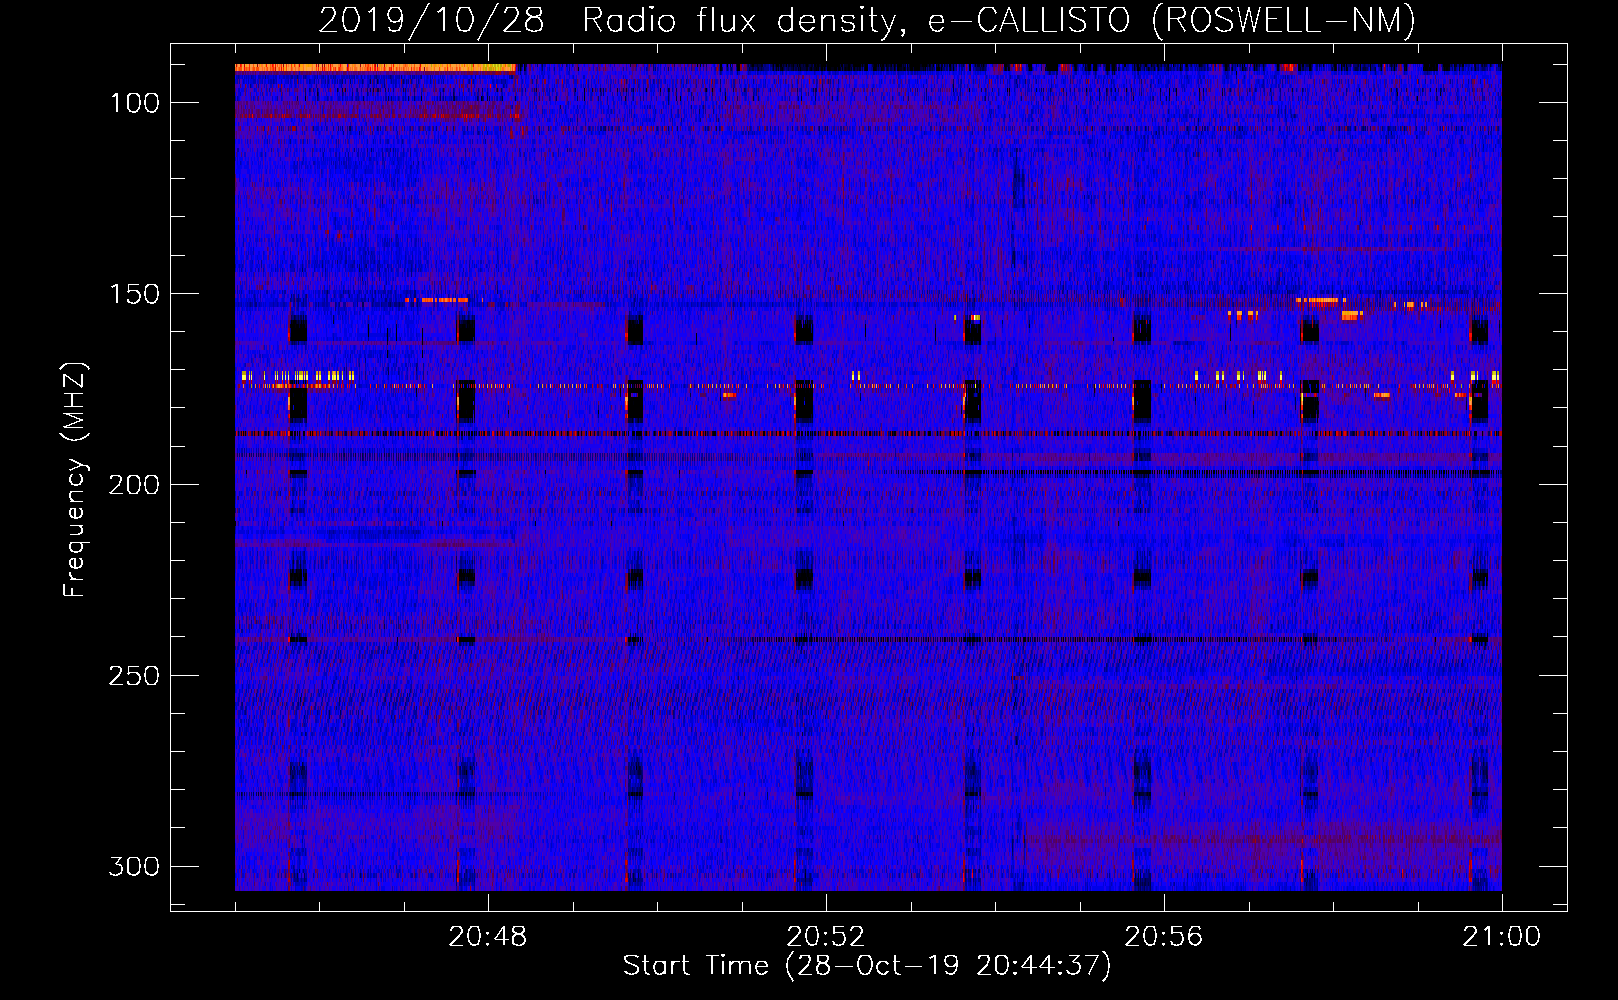Click the 200 frequency tick label
This screenshot has height=1000, width=1618.
point(133,485)
